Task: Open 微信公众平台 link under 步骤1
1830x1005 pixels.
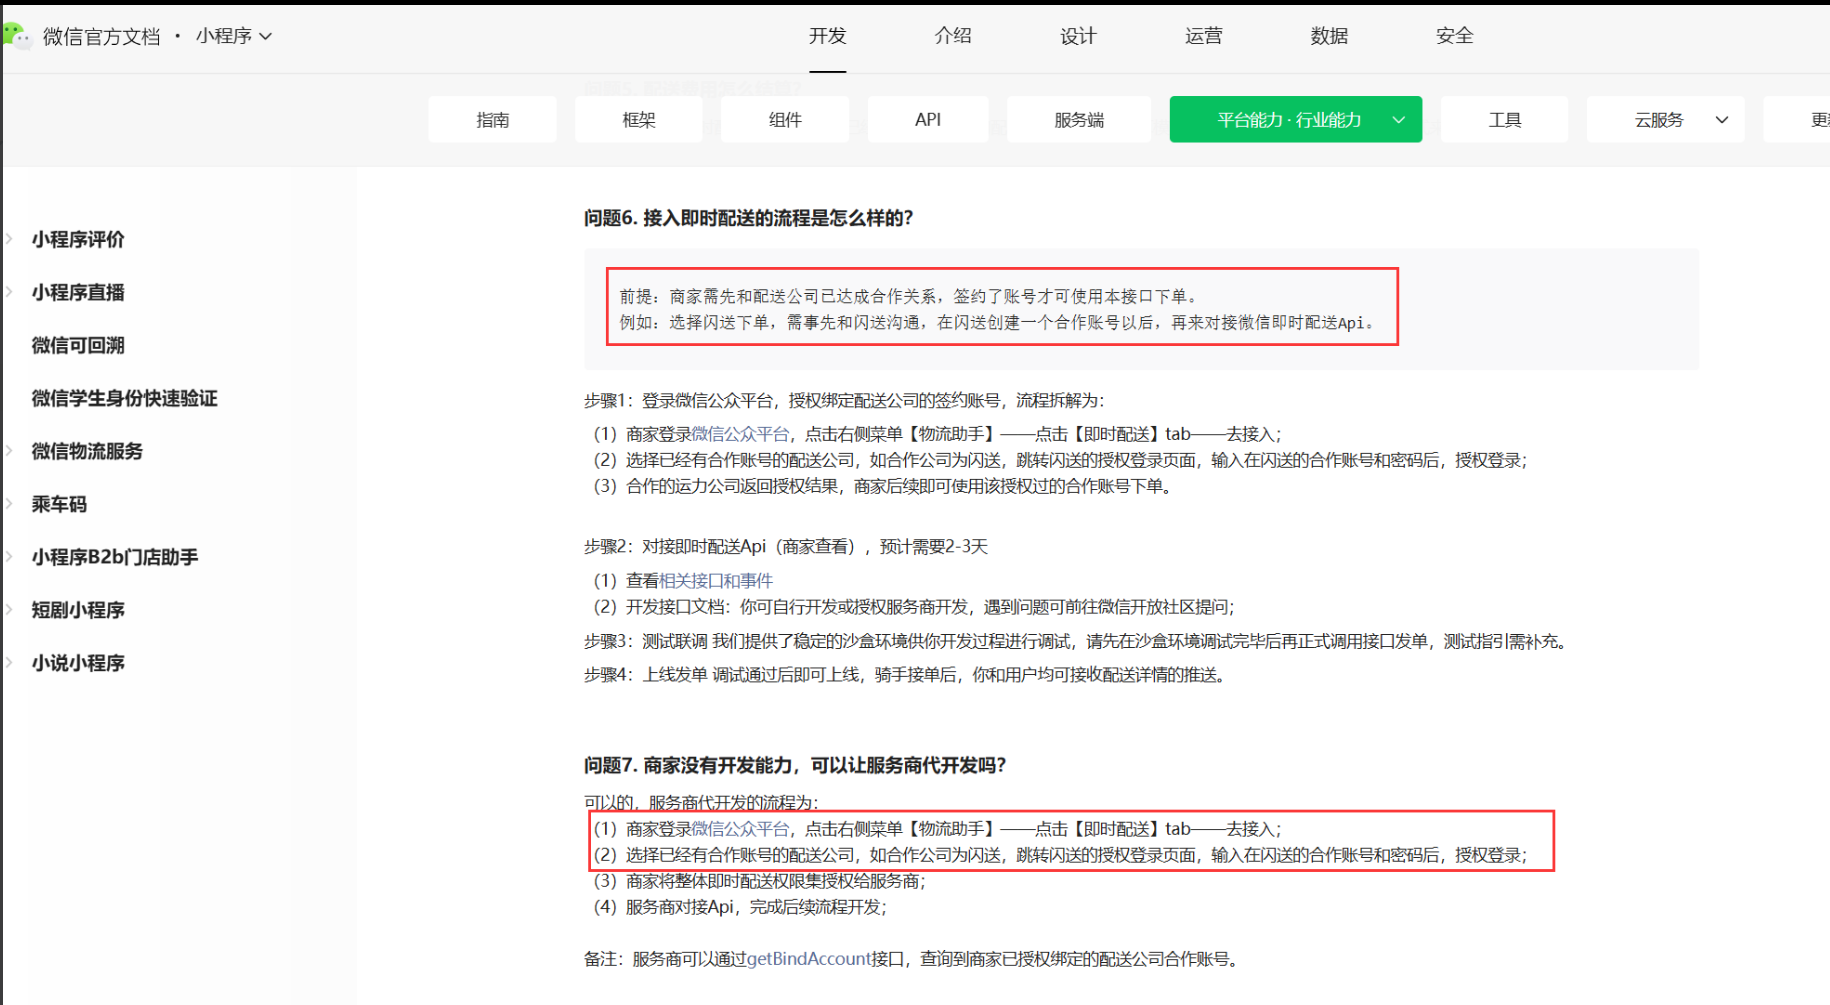Action: click(x=740, y=434)
